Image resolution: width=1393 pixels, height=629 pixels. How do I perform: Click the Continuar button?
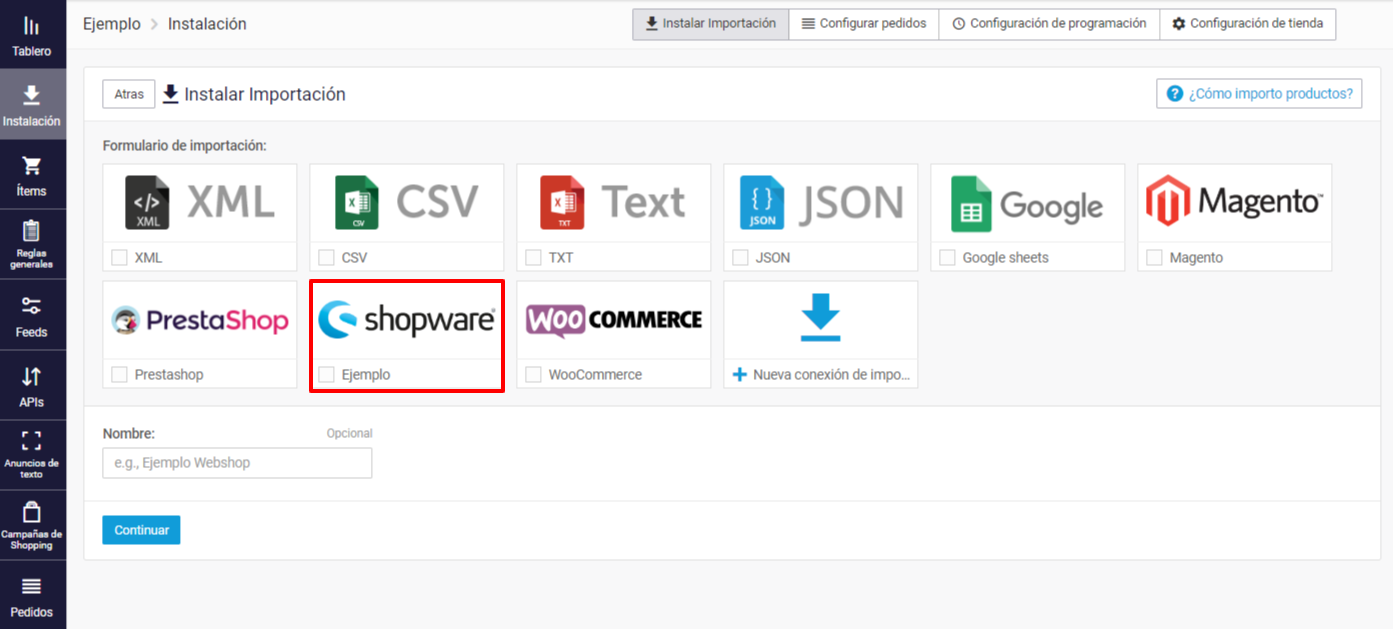coord(141,530)
